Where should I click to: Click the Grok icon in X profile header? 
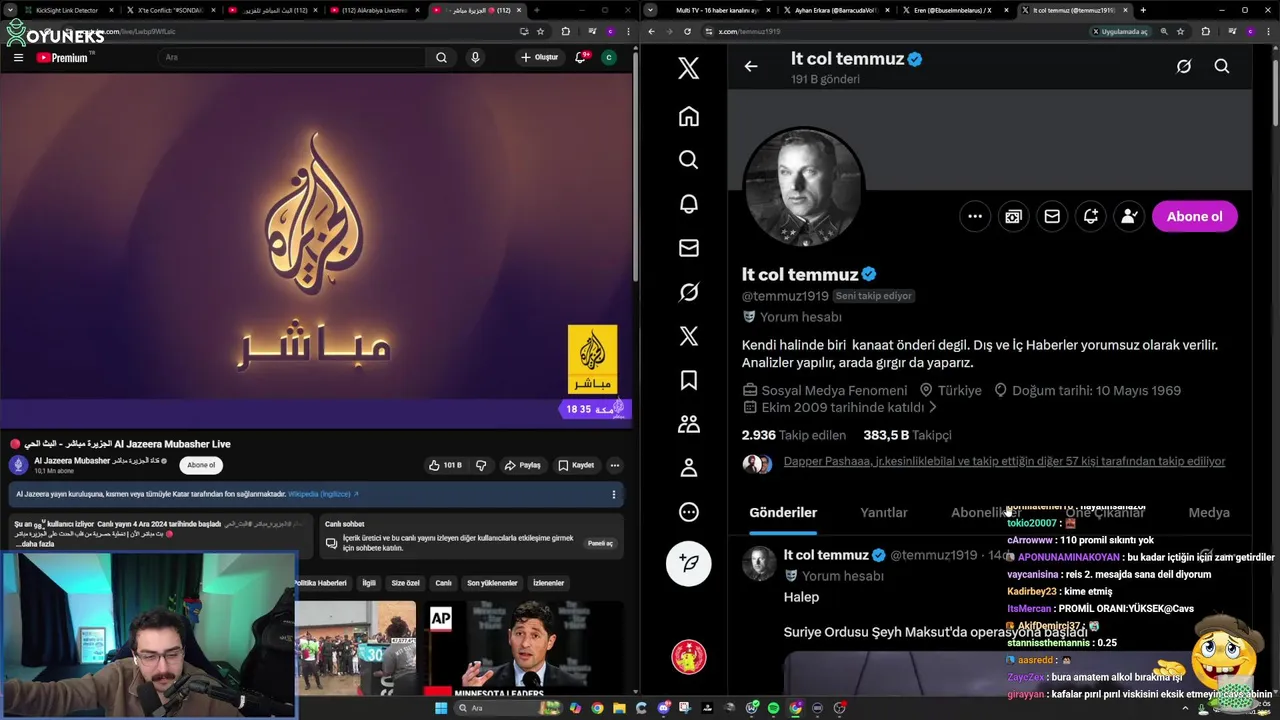1183,66
